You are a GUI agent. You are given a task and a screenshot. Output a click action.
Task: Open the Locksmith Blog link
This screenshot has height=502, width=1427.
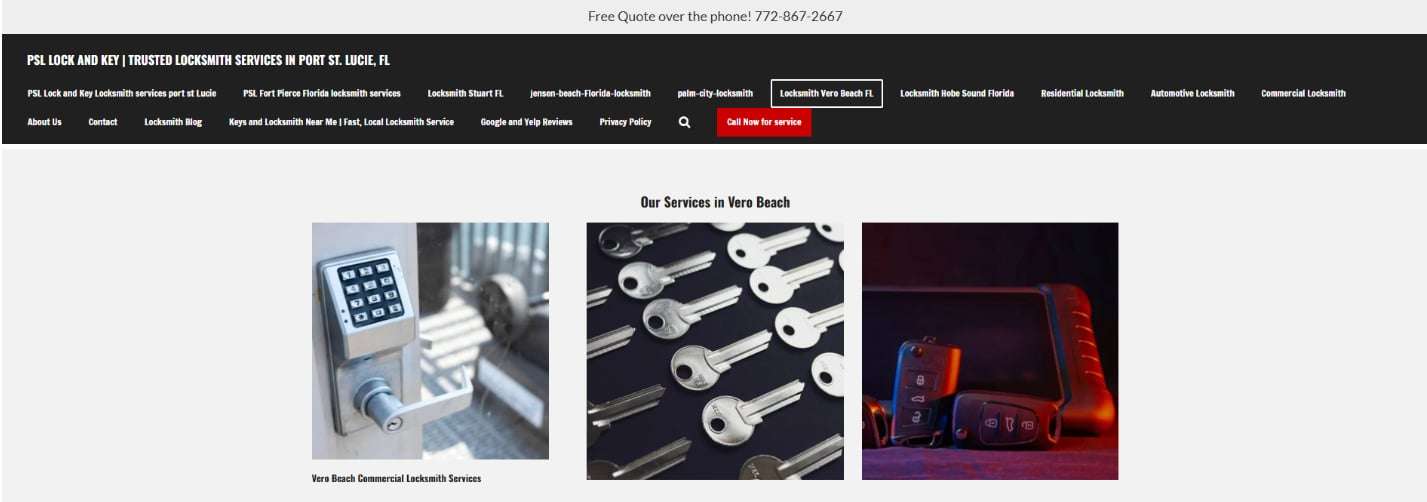[x=173, y=122]
